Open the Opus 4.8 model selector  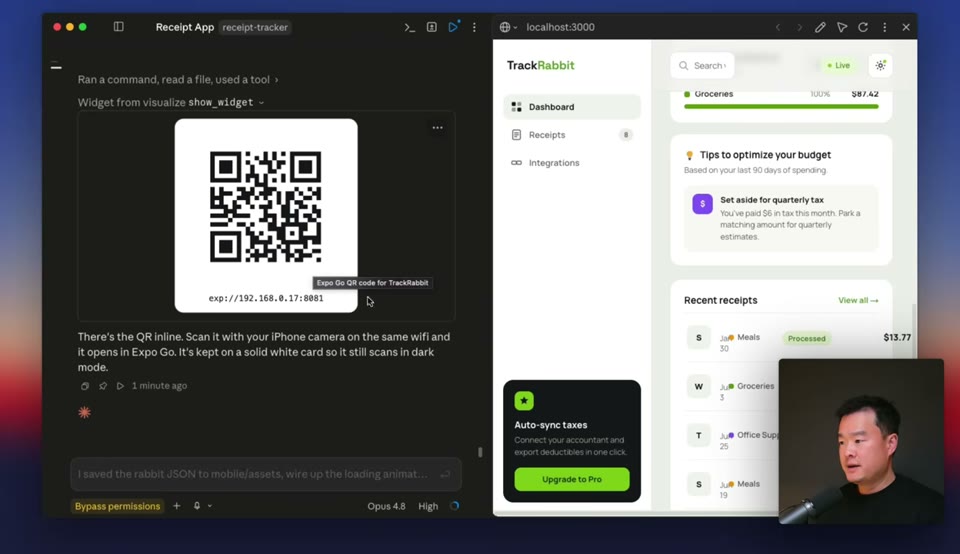pos(386,506)
